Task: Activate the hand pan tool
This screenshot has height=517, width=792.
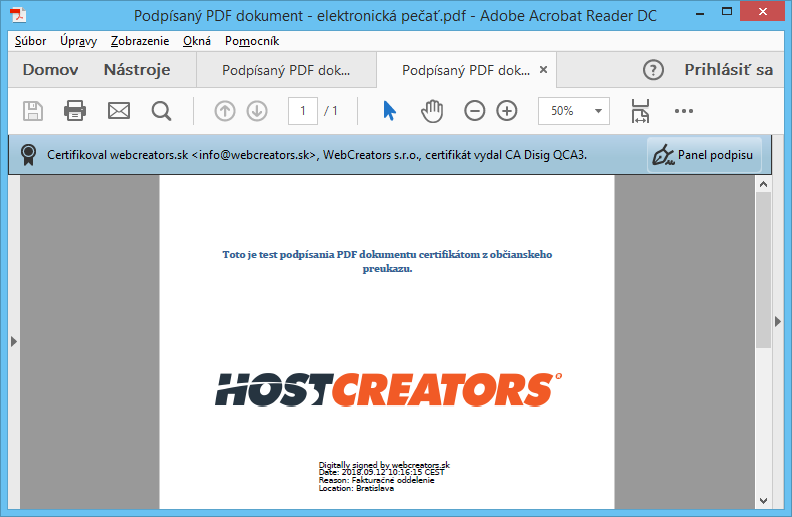Action: point(432,111)
